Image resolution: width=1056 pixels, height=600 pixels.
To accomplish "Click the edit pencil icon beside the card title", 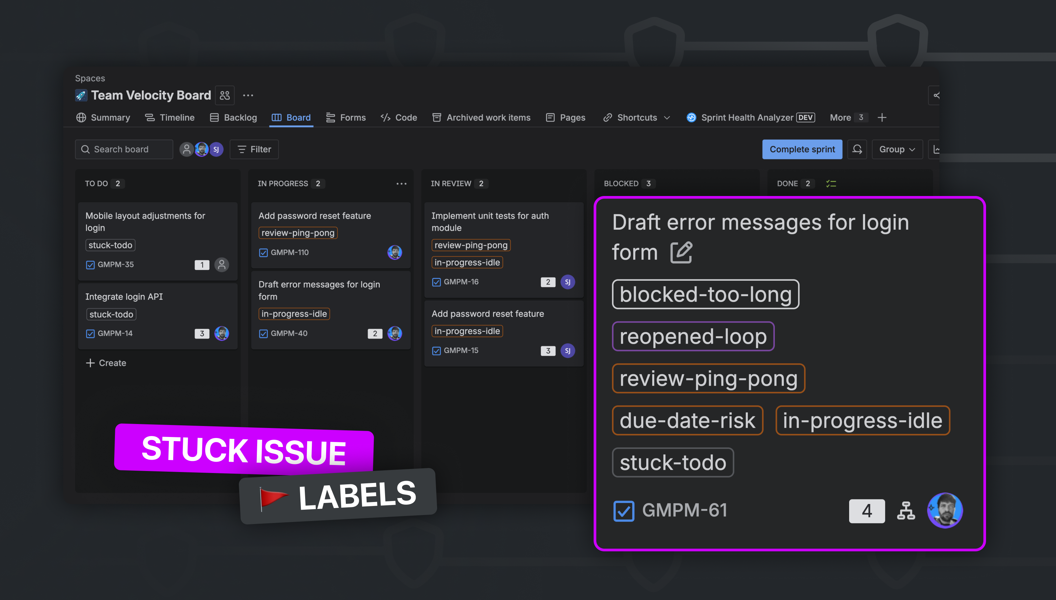I will point(681,253).
